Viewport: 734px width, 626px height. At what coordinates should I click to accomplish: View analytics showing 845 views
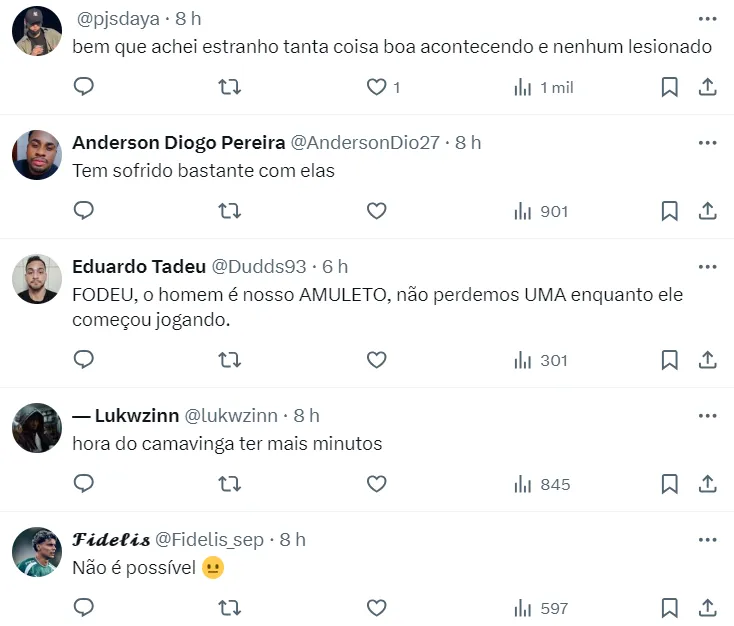click(541, 484)
